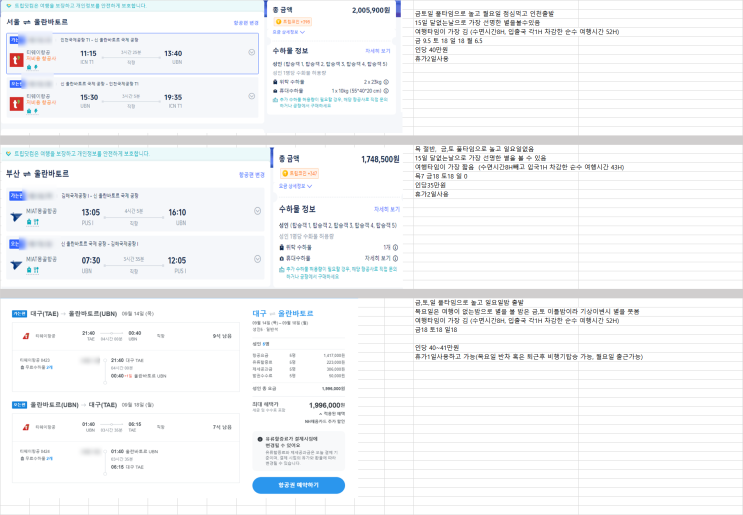Select 수하물 정보 heading in Seoul panel
Viewport: 743px width, 515px height.
290,51
